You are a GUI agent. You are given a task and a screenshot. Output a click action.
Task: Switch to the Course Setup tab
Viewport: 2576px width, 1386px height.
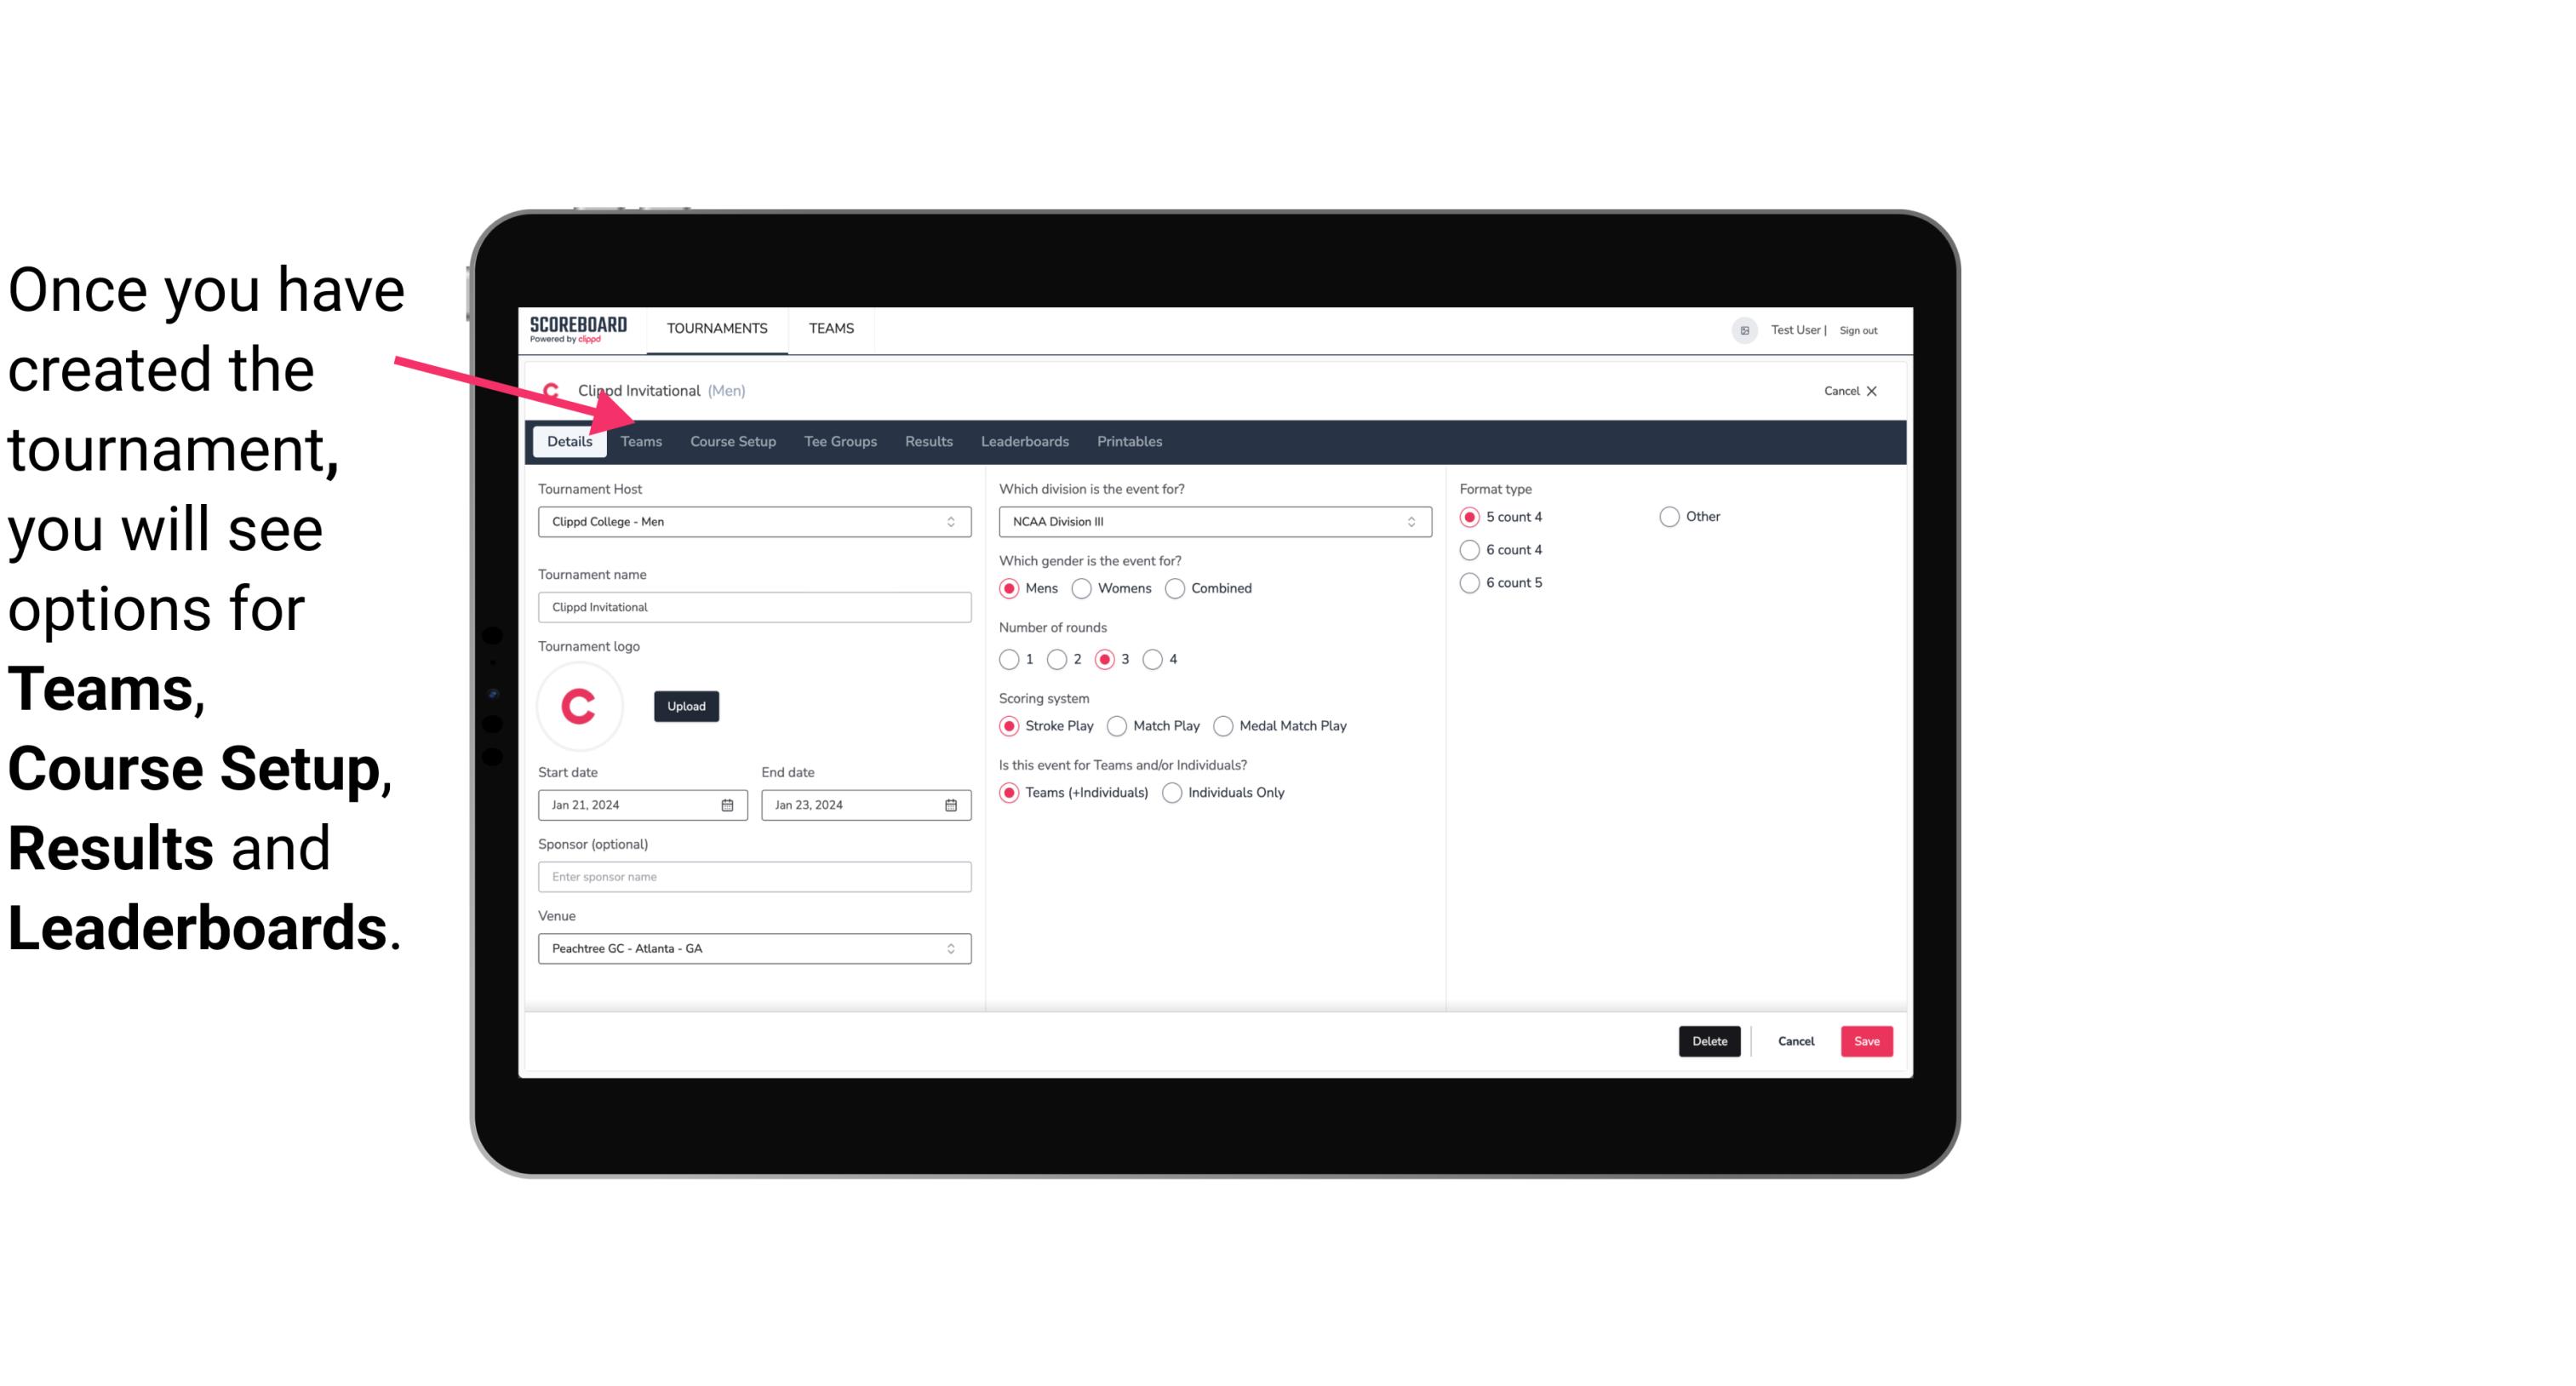[730, 442]
